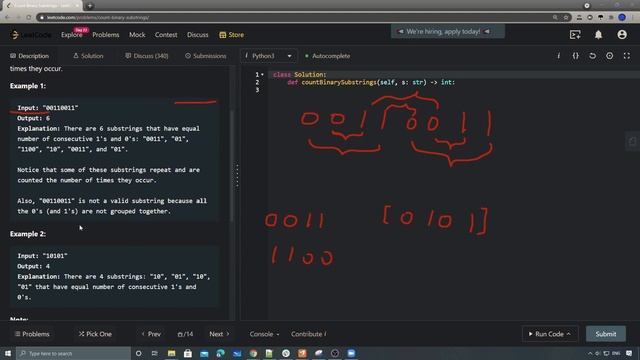Click the description panel scrollbar
This screenshot has height=360, width=640.
[231, 165]
